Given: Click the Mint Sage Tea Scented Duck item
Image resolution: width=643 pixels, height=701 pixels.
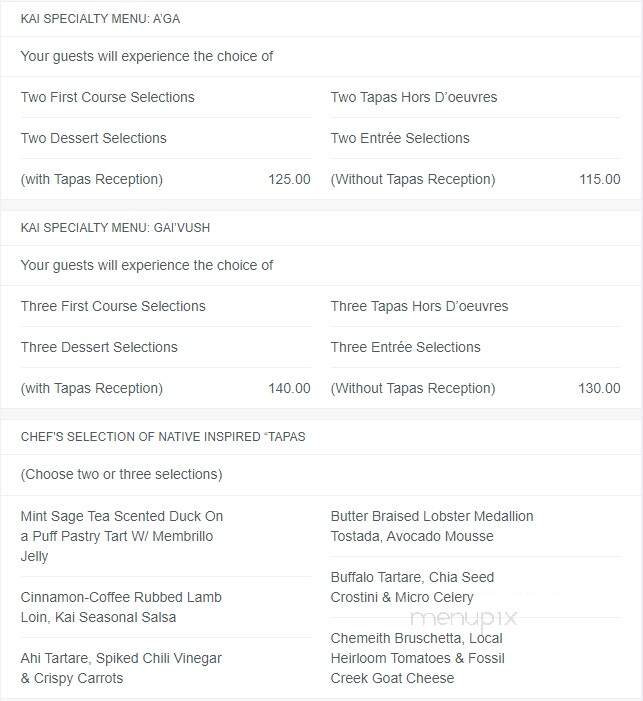Looking at the screenshot, I should click(122, 536).
